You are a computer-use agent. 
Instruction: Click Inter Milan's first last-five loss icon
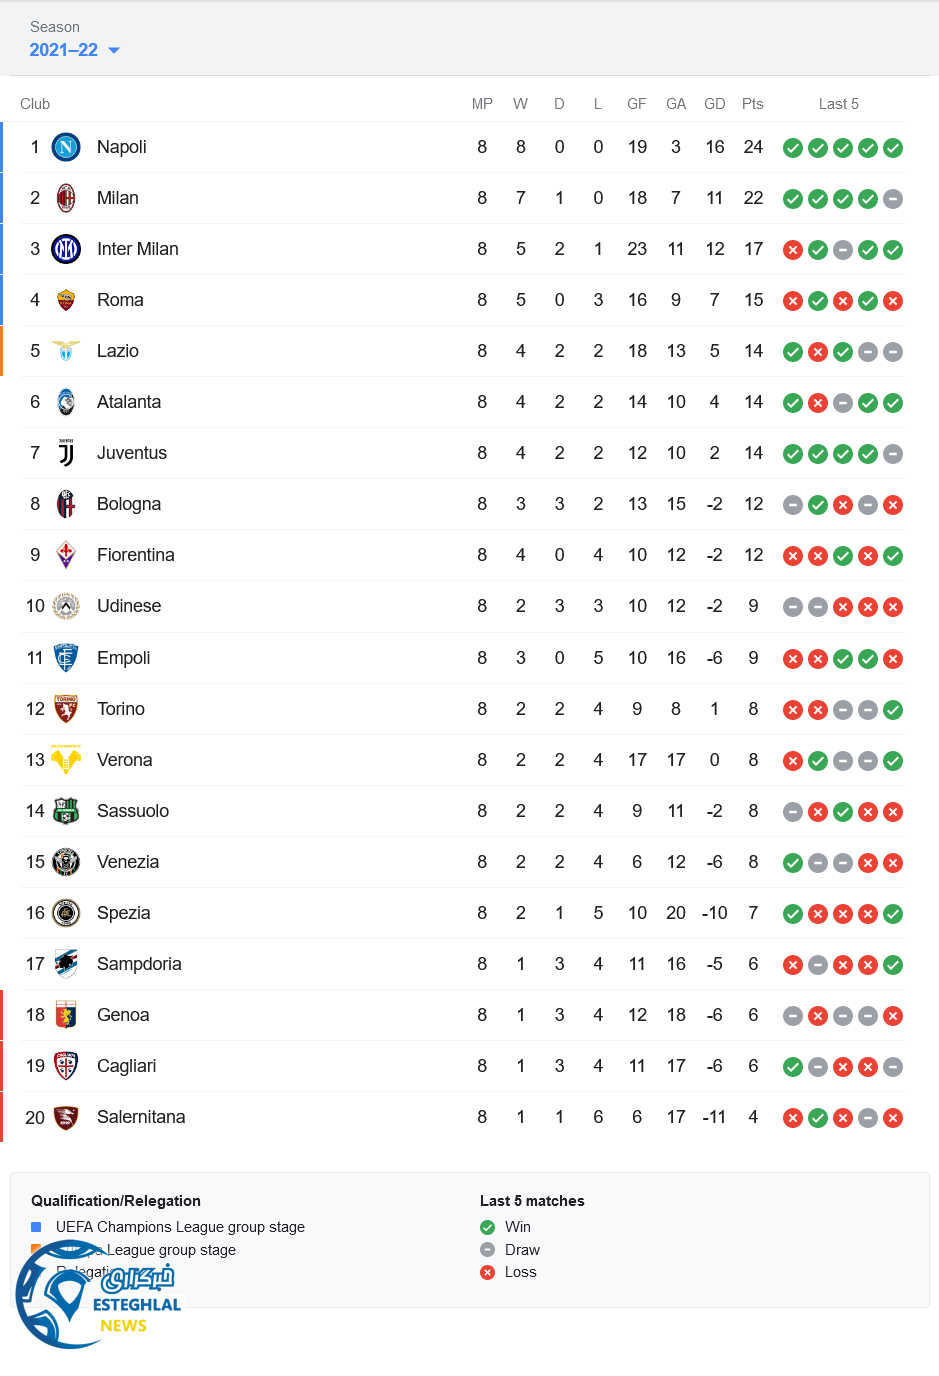793,250
